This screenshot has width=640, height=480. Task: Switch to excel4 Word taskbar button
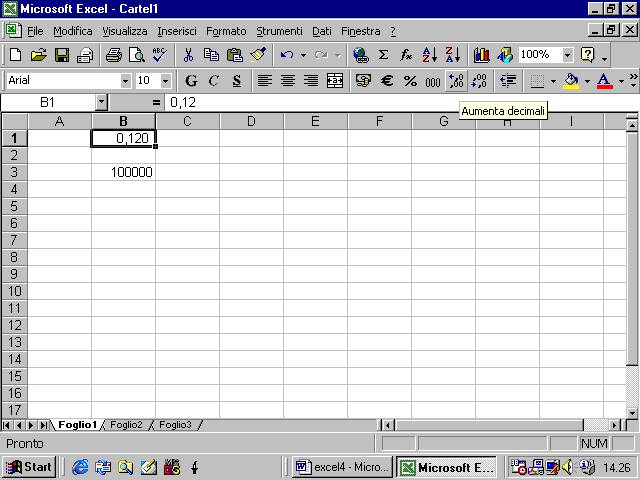(341, 467)
